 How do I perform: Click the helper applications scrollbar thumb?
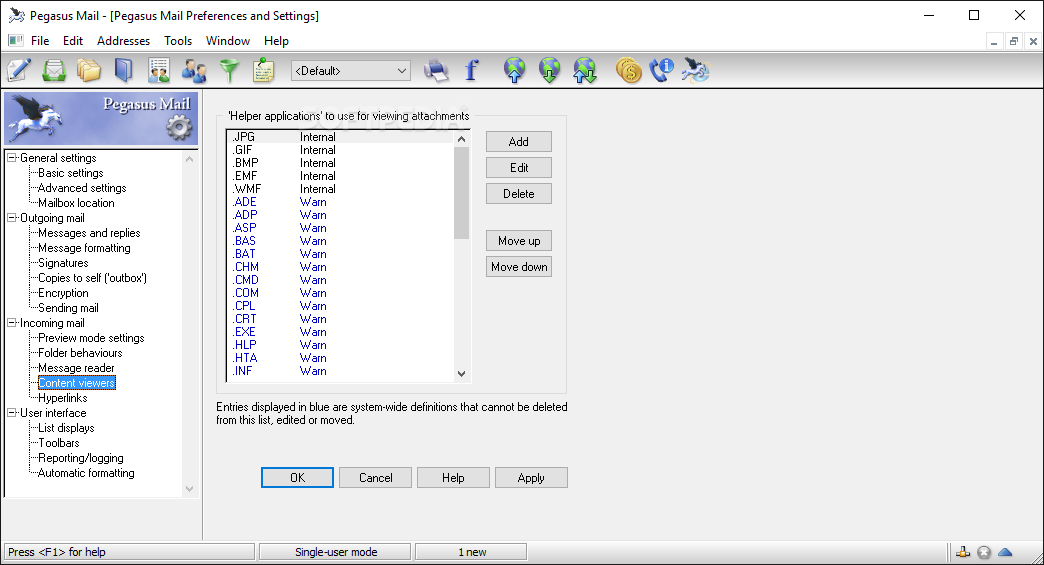461,193
